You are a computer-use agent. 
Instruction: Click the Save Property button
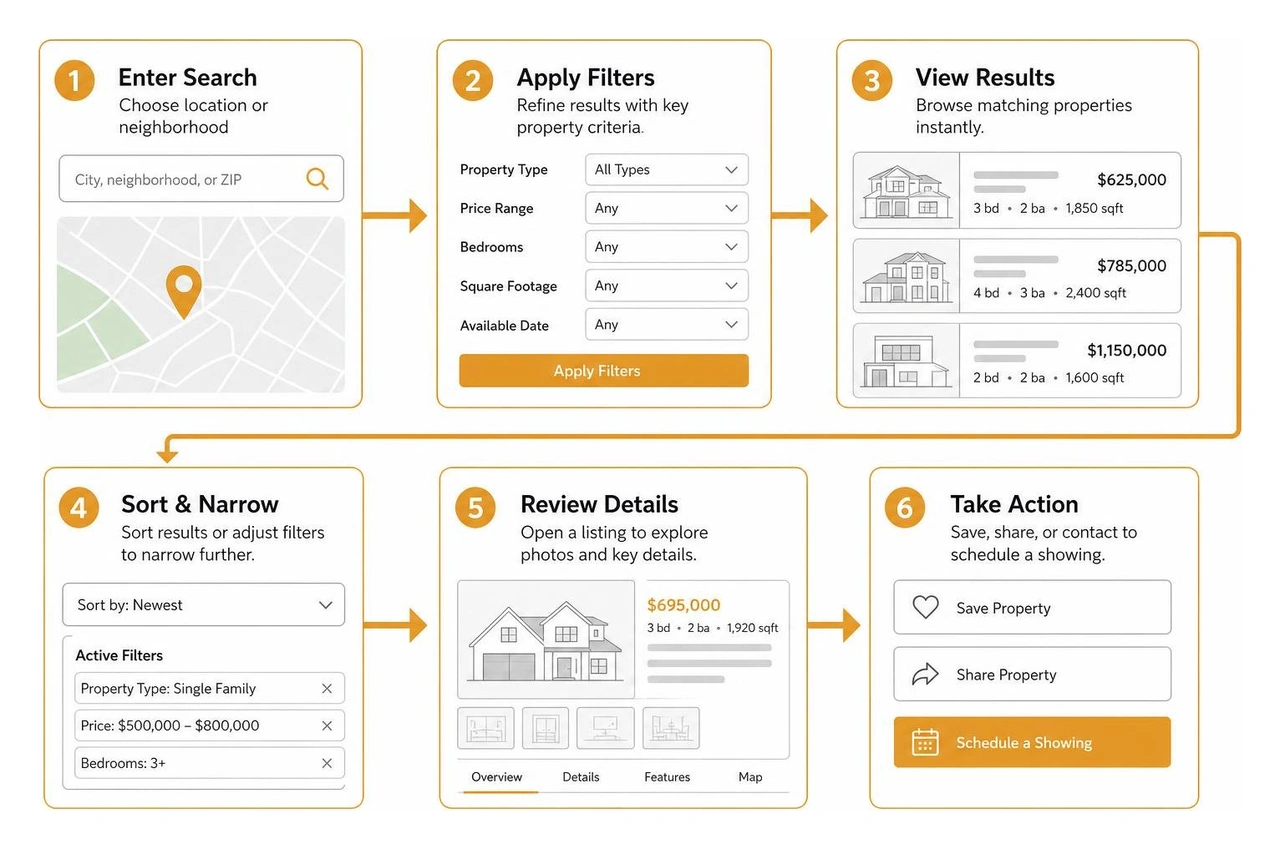point(1032,607)
